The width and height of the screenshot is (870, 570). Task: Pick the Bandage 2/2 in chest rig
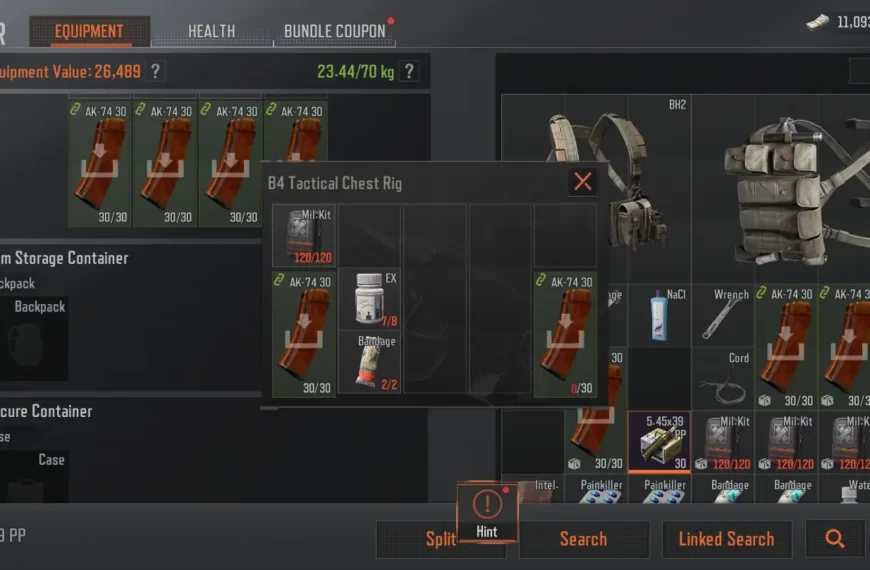coord(369,362)
